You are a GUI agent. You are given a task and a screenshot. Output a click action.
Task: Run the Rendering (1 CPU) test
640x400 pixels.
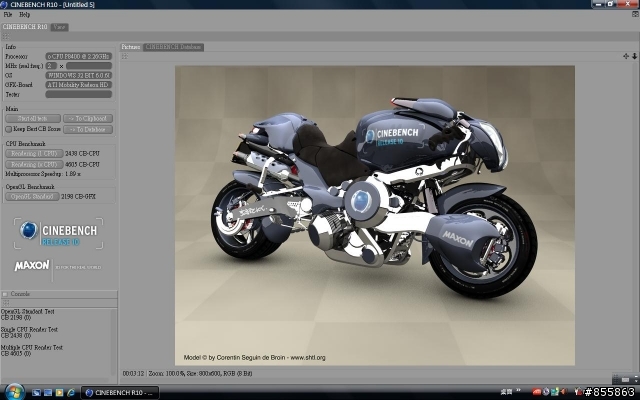[34, 153]
